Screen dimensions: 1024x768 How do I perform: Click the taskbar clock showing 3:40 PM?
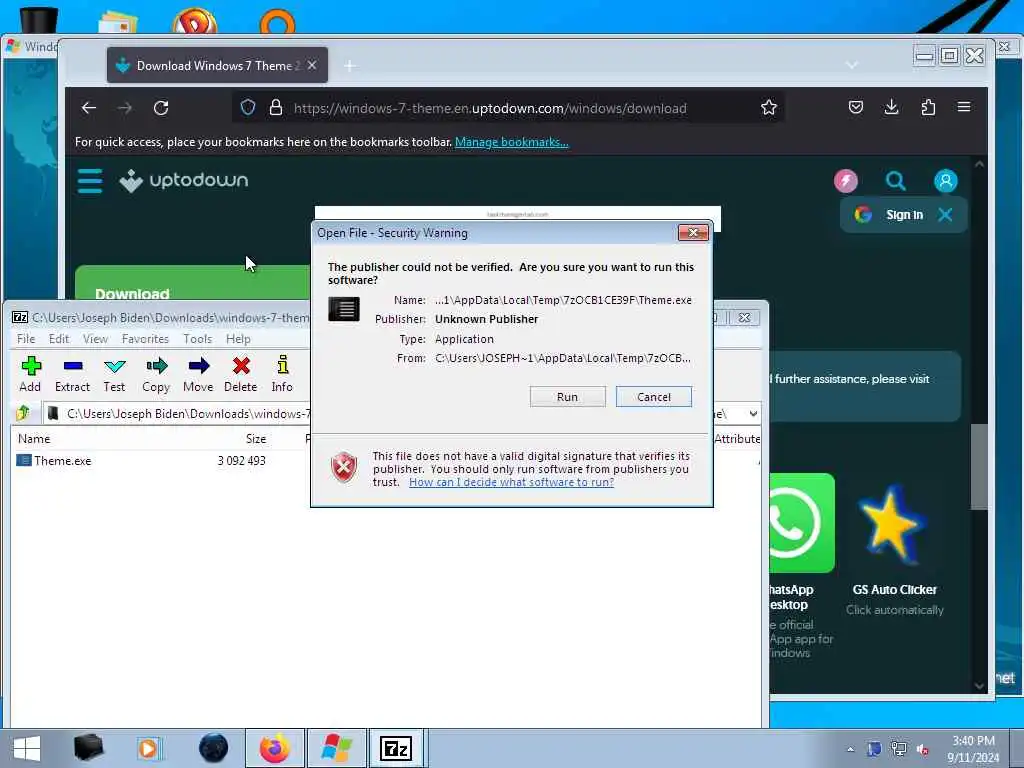[x=973, y=748]
